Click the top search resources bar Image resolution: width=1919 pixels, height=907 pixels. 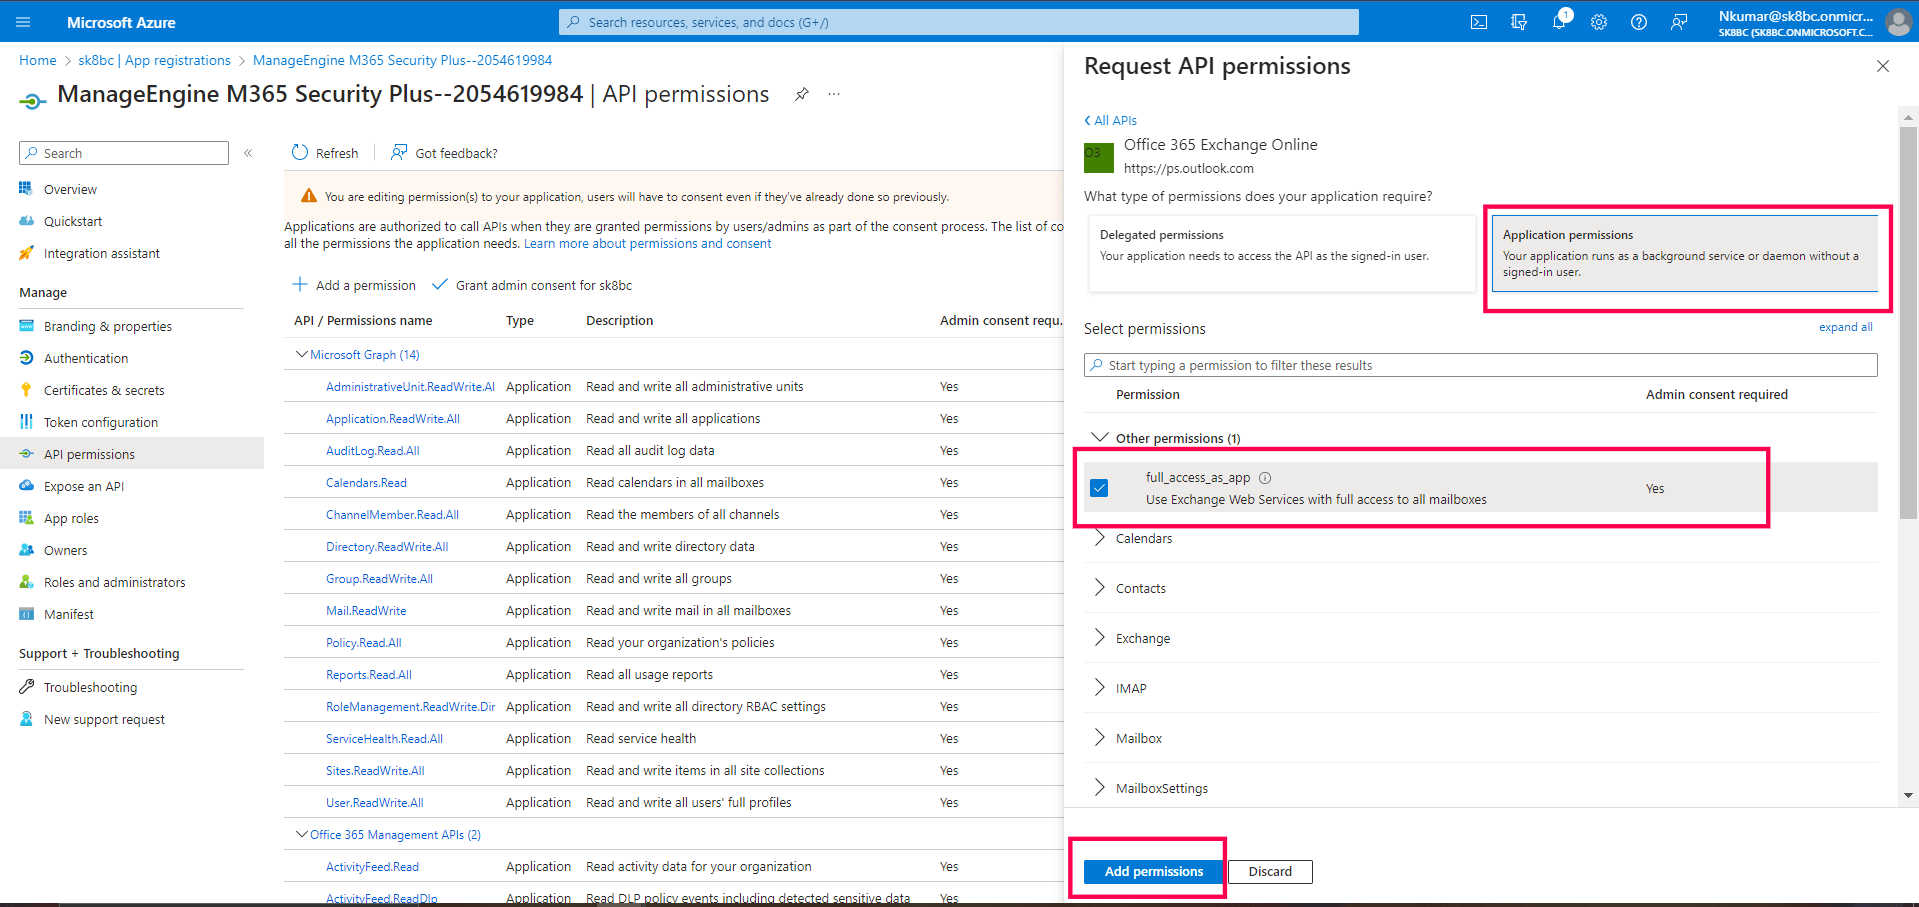(x=959, y=22)
